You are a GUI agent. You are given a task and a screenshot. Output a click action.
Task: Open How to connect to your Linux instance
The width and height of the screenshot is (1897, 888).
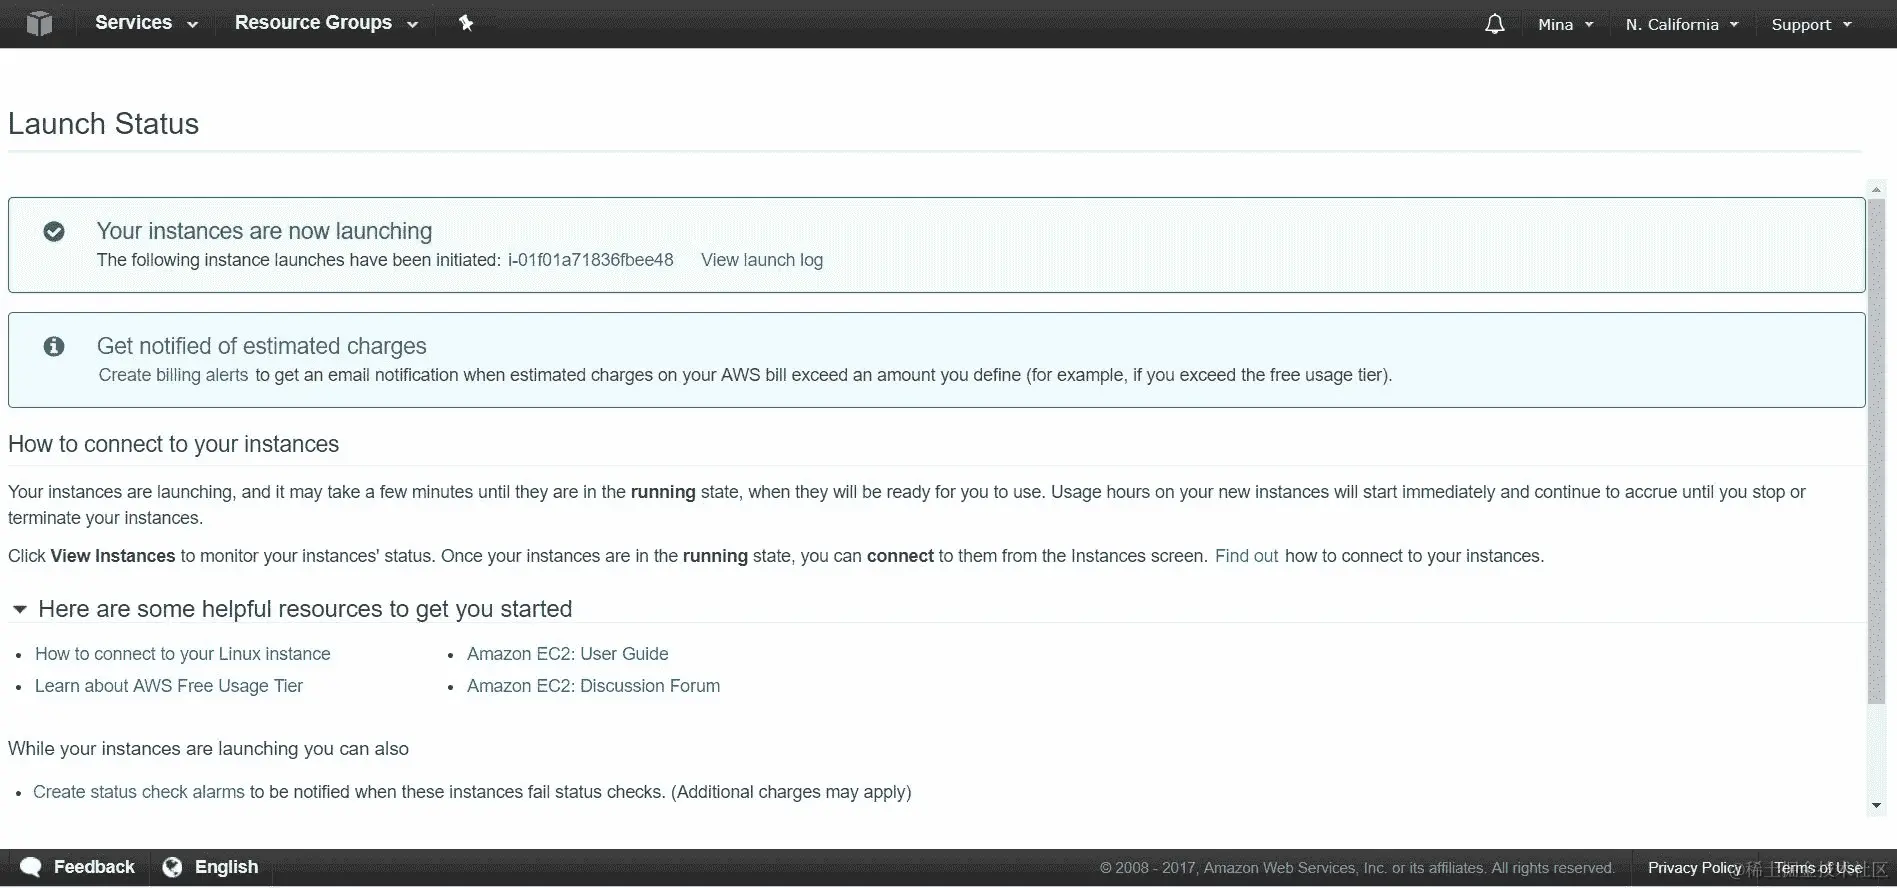click(x=183, y=654)
